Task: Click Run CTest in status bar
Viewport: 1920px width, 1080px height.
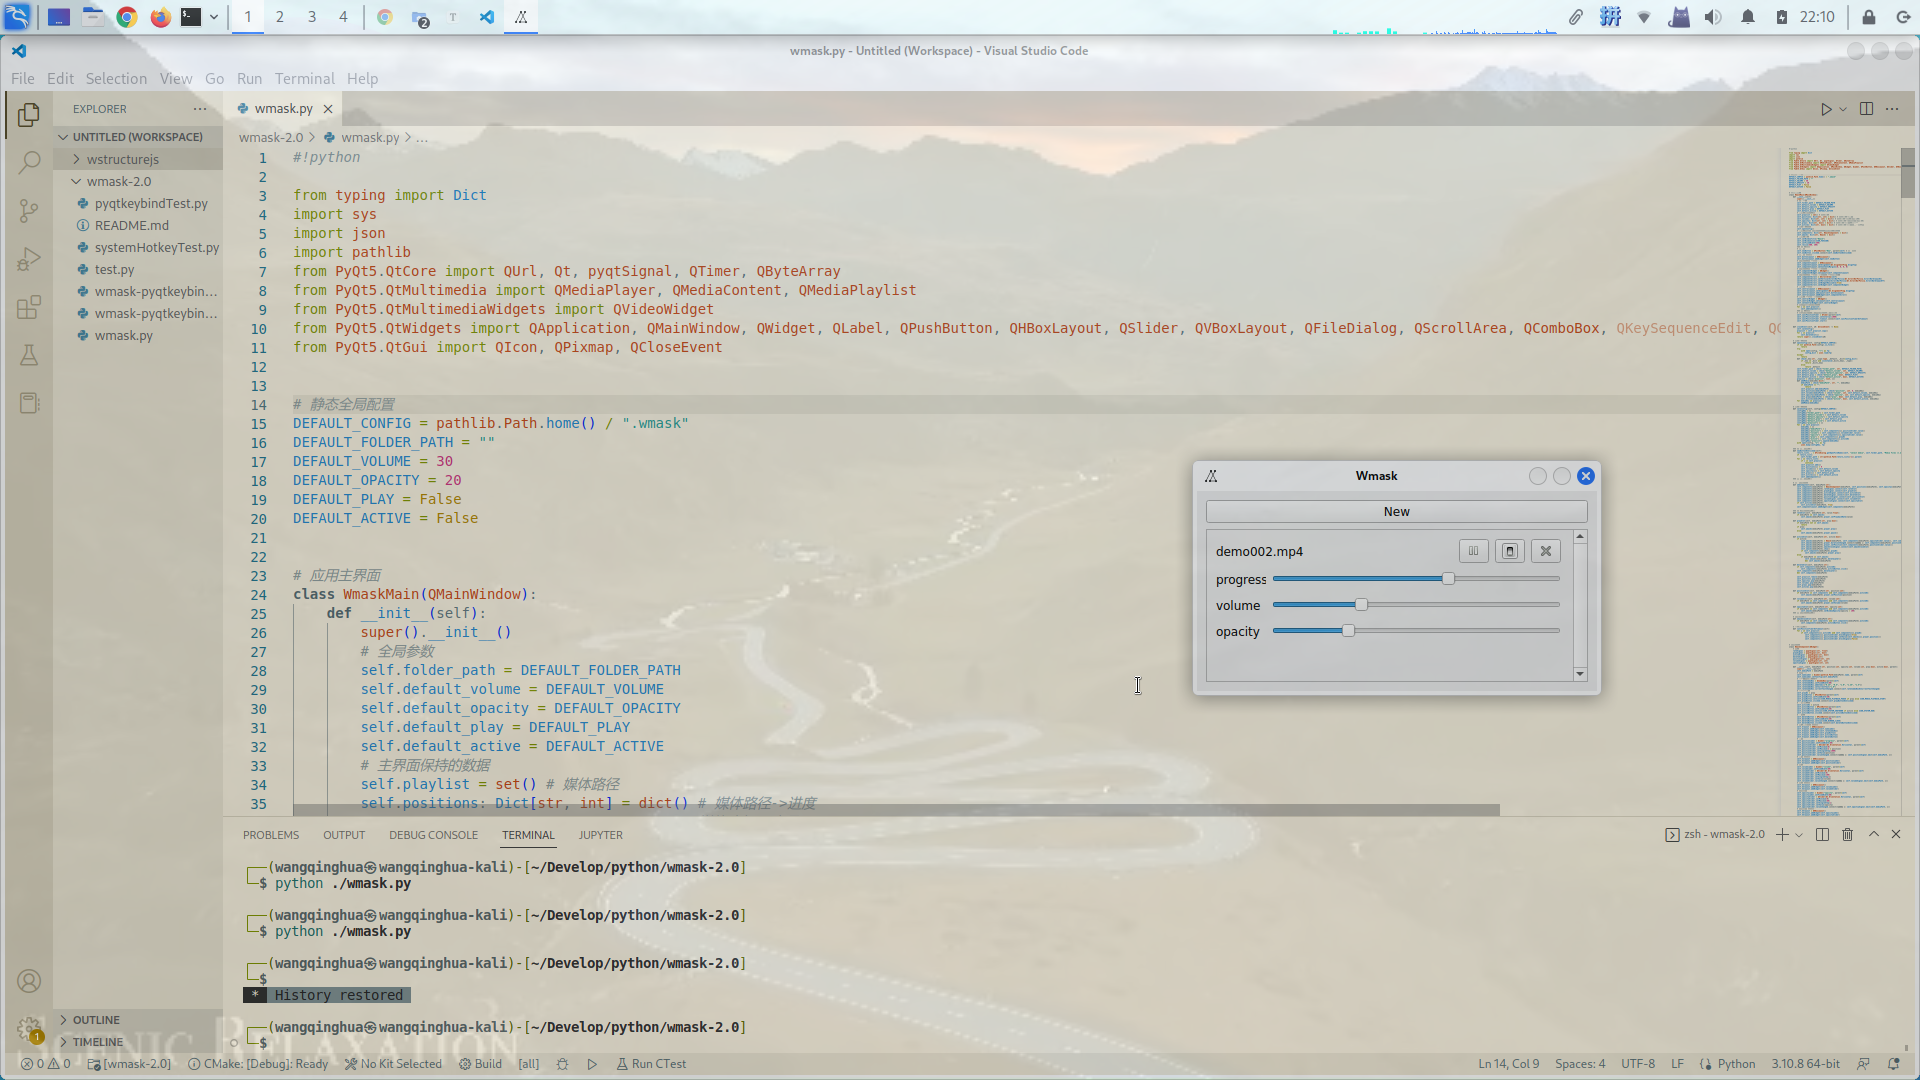Action: [651, 1064]
